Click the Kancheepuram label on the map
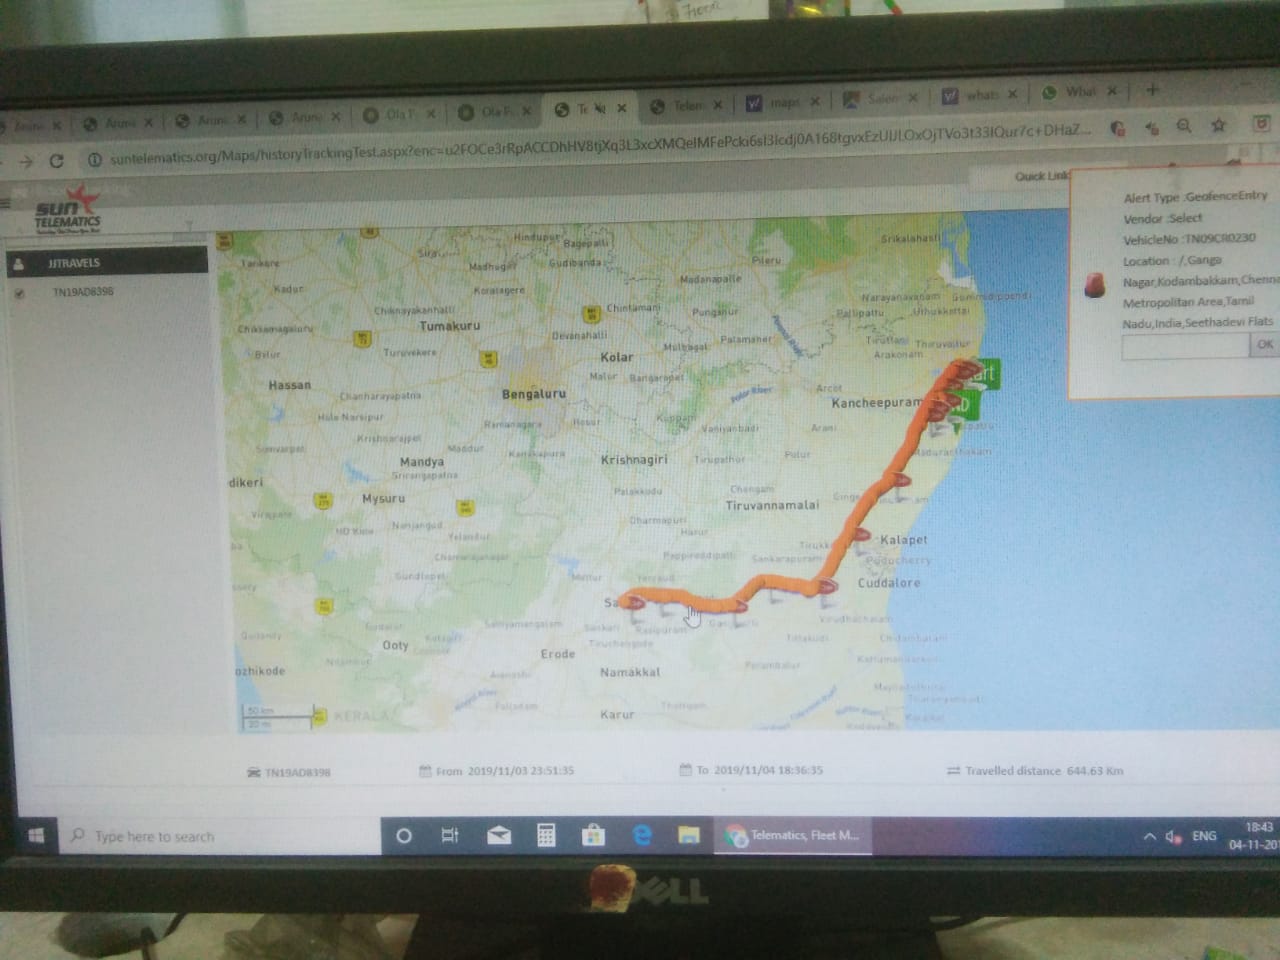 pyautogui.click(x=877, y=403)
